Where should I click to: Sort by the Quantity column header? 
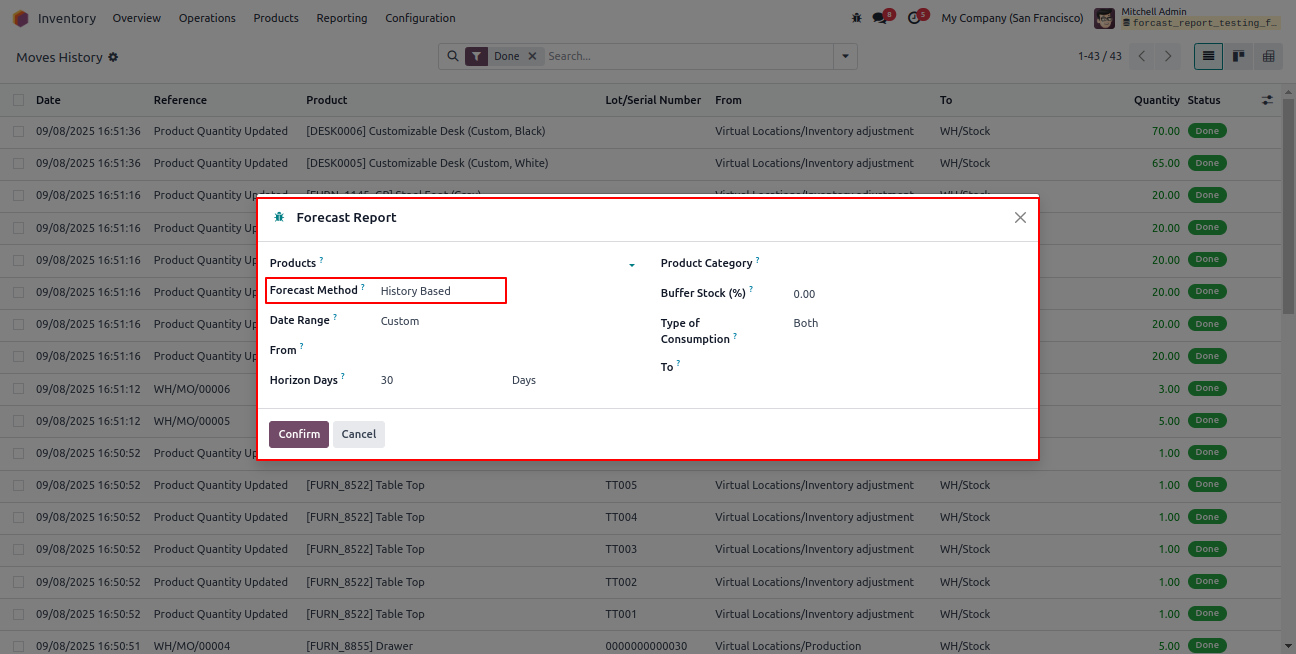[1156, 100]
